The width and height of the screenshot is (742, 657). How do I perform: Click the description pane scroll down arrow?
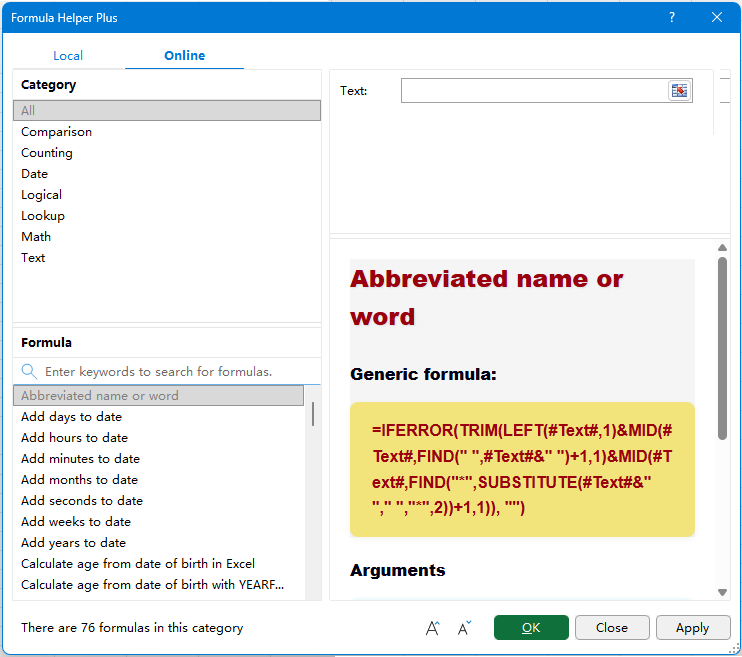(x=722, y=592)
